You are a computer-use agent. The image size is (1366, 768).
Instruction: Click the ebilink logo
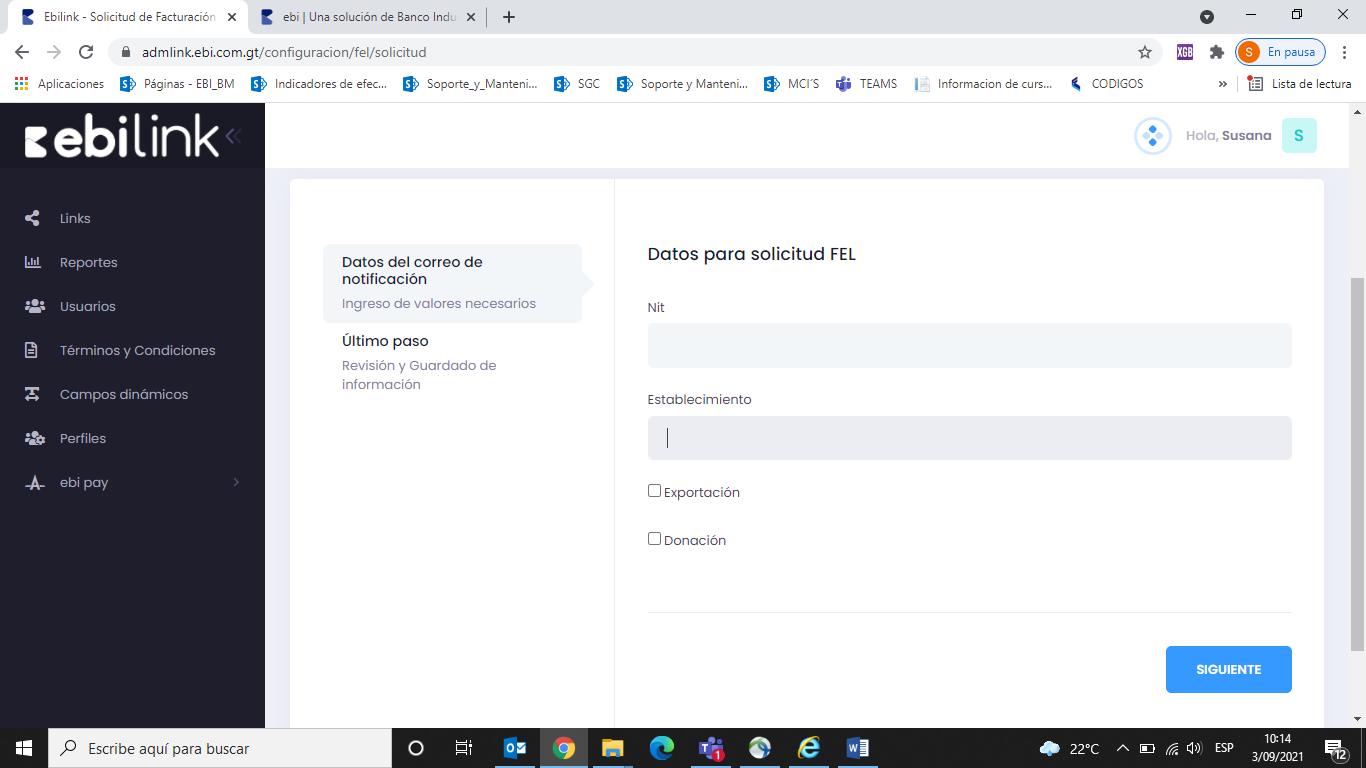(x=121, y=136)
